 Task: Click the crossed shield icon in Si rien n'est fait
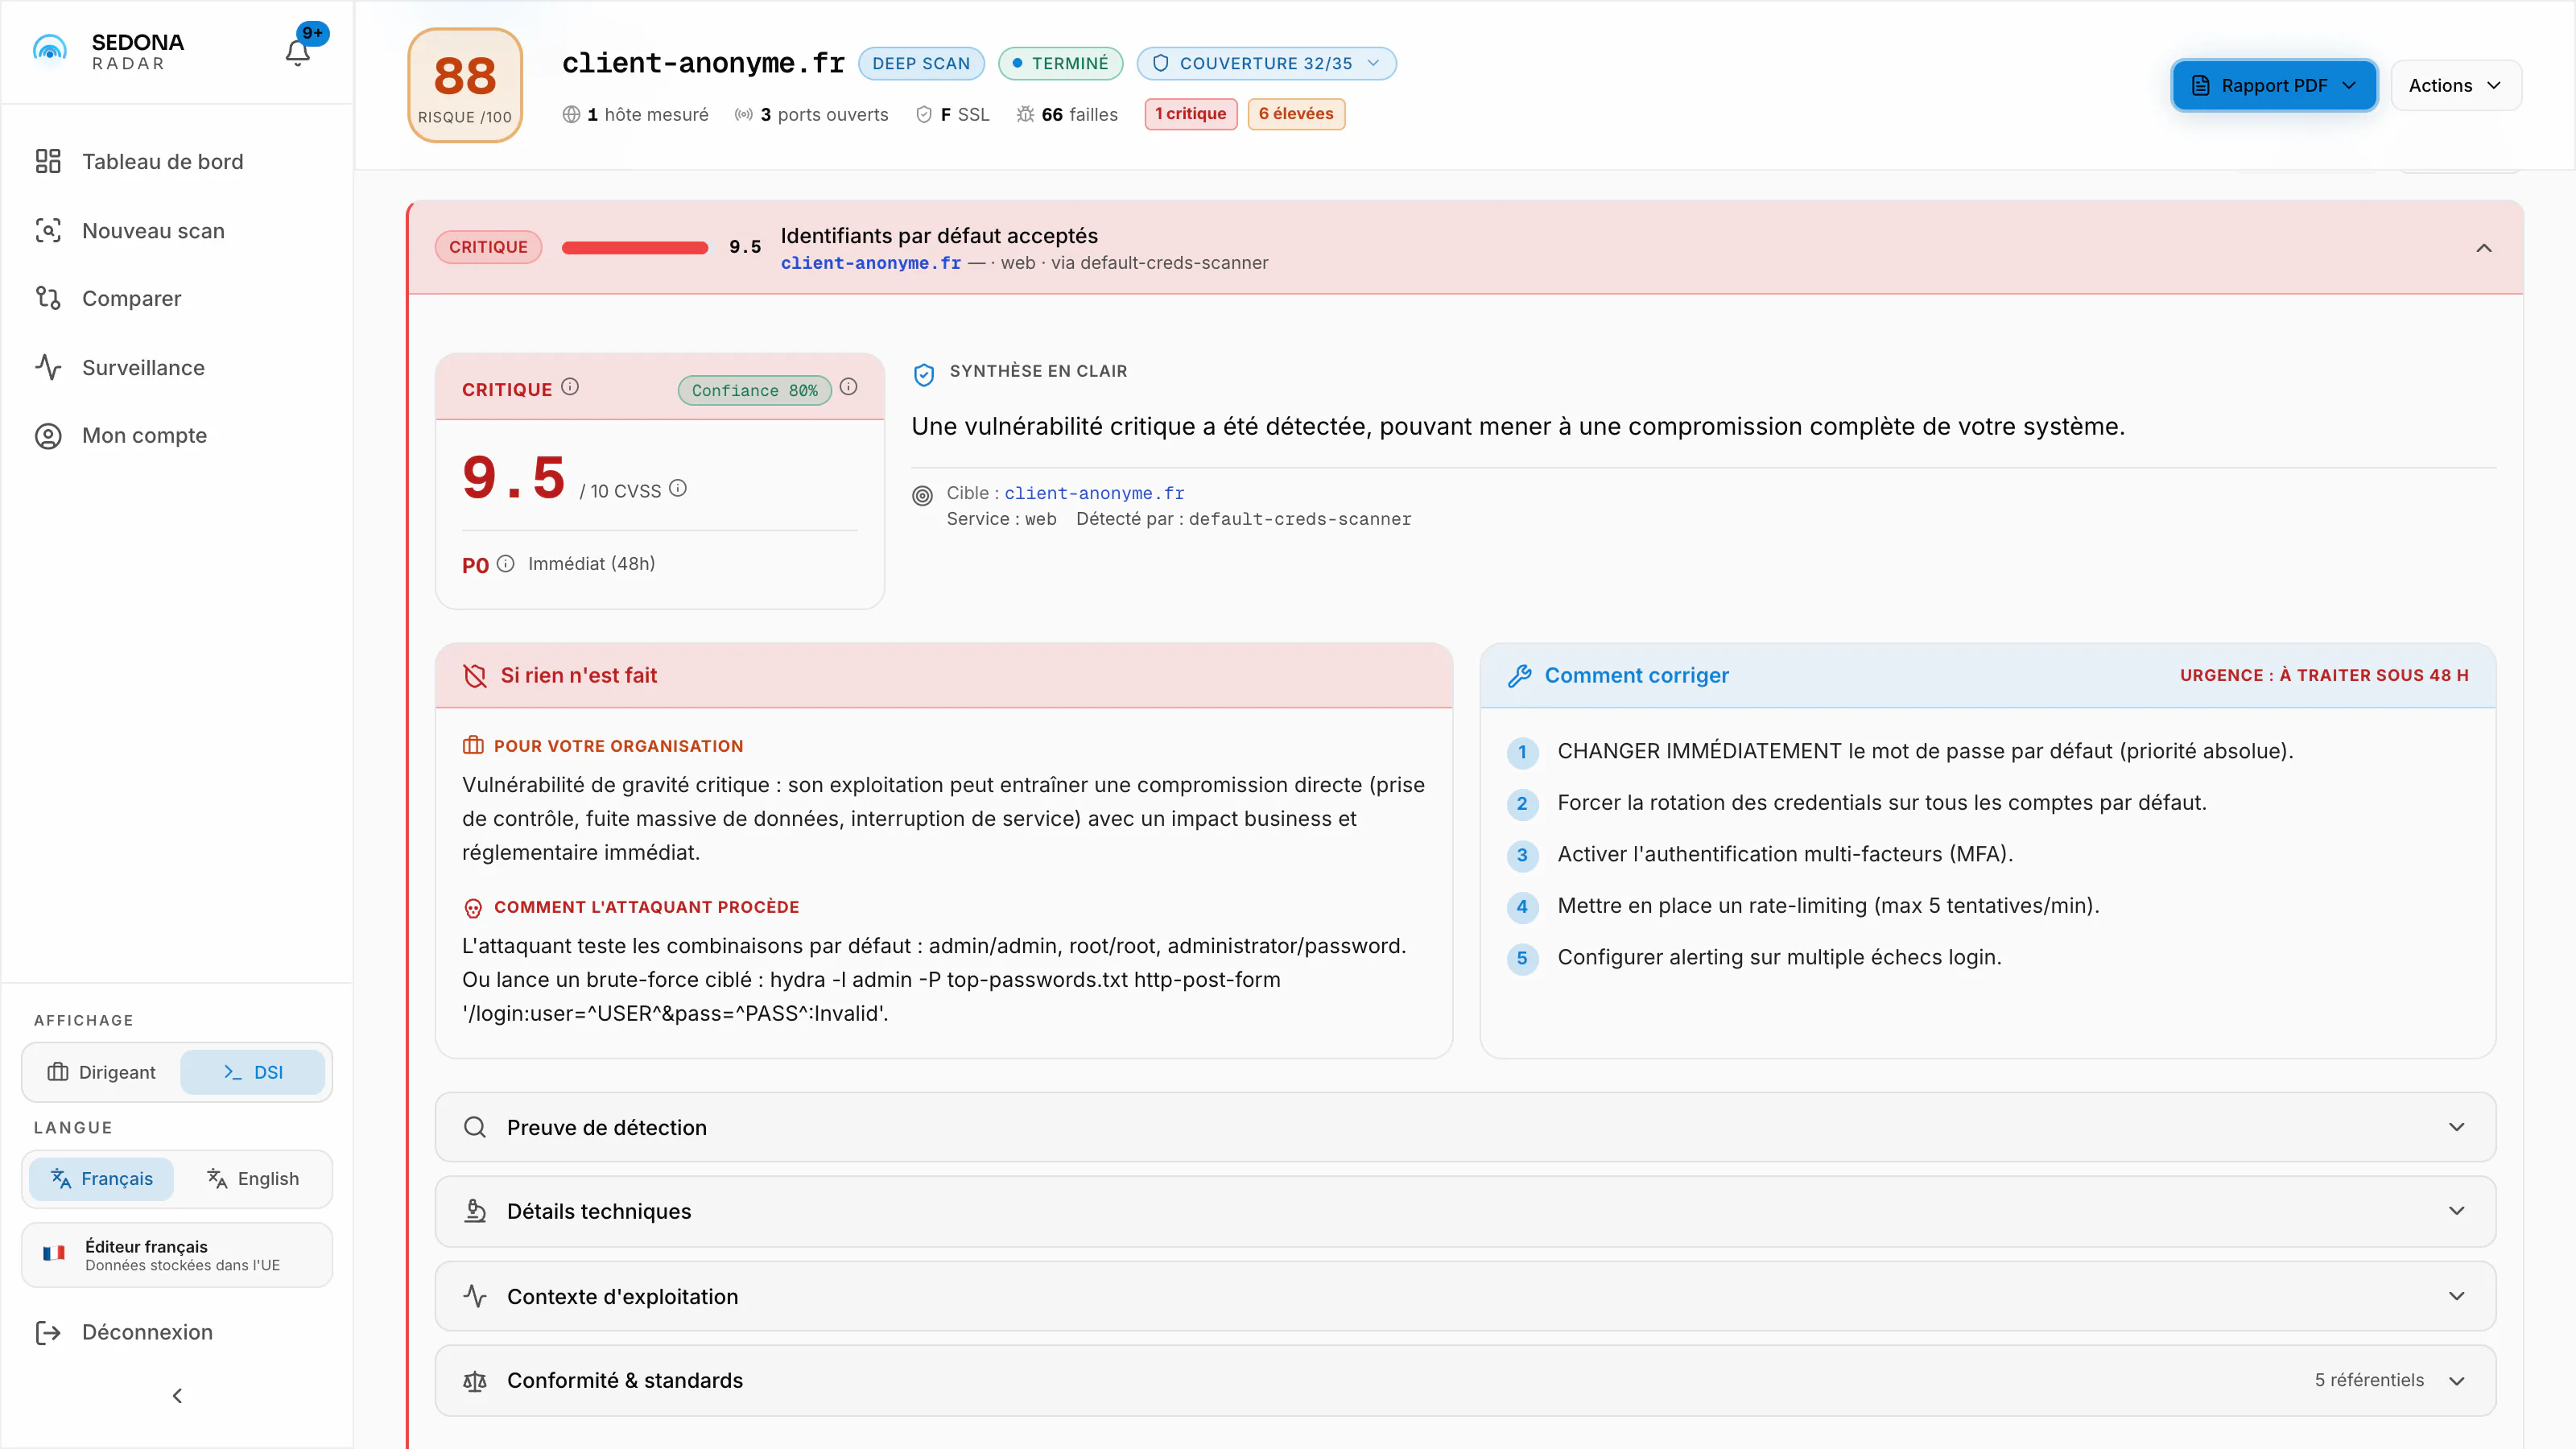(474, 676)
